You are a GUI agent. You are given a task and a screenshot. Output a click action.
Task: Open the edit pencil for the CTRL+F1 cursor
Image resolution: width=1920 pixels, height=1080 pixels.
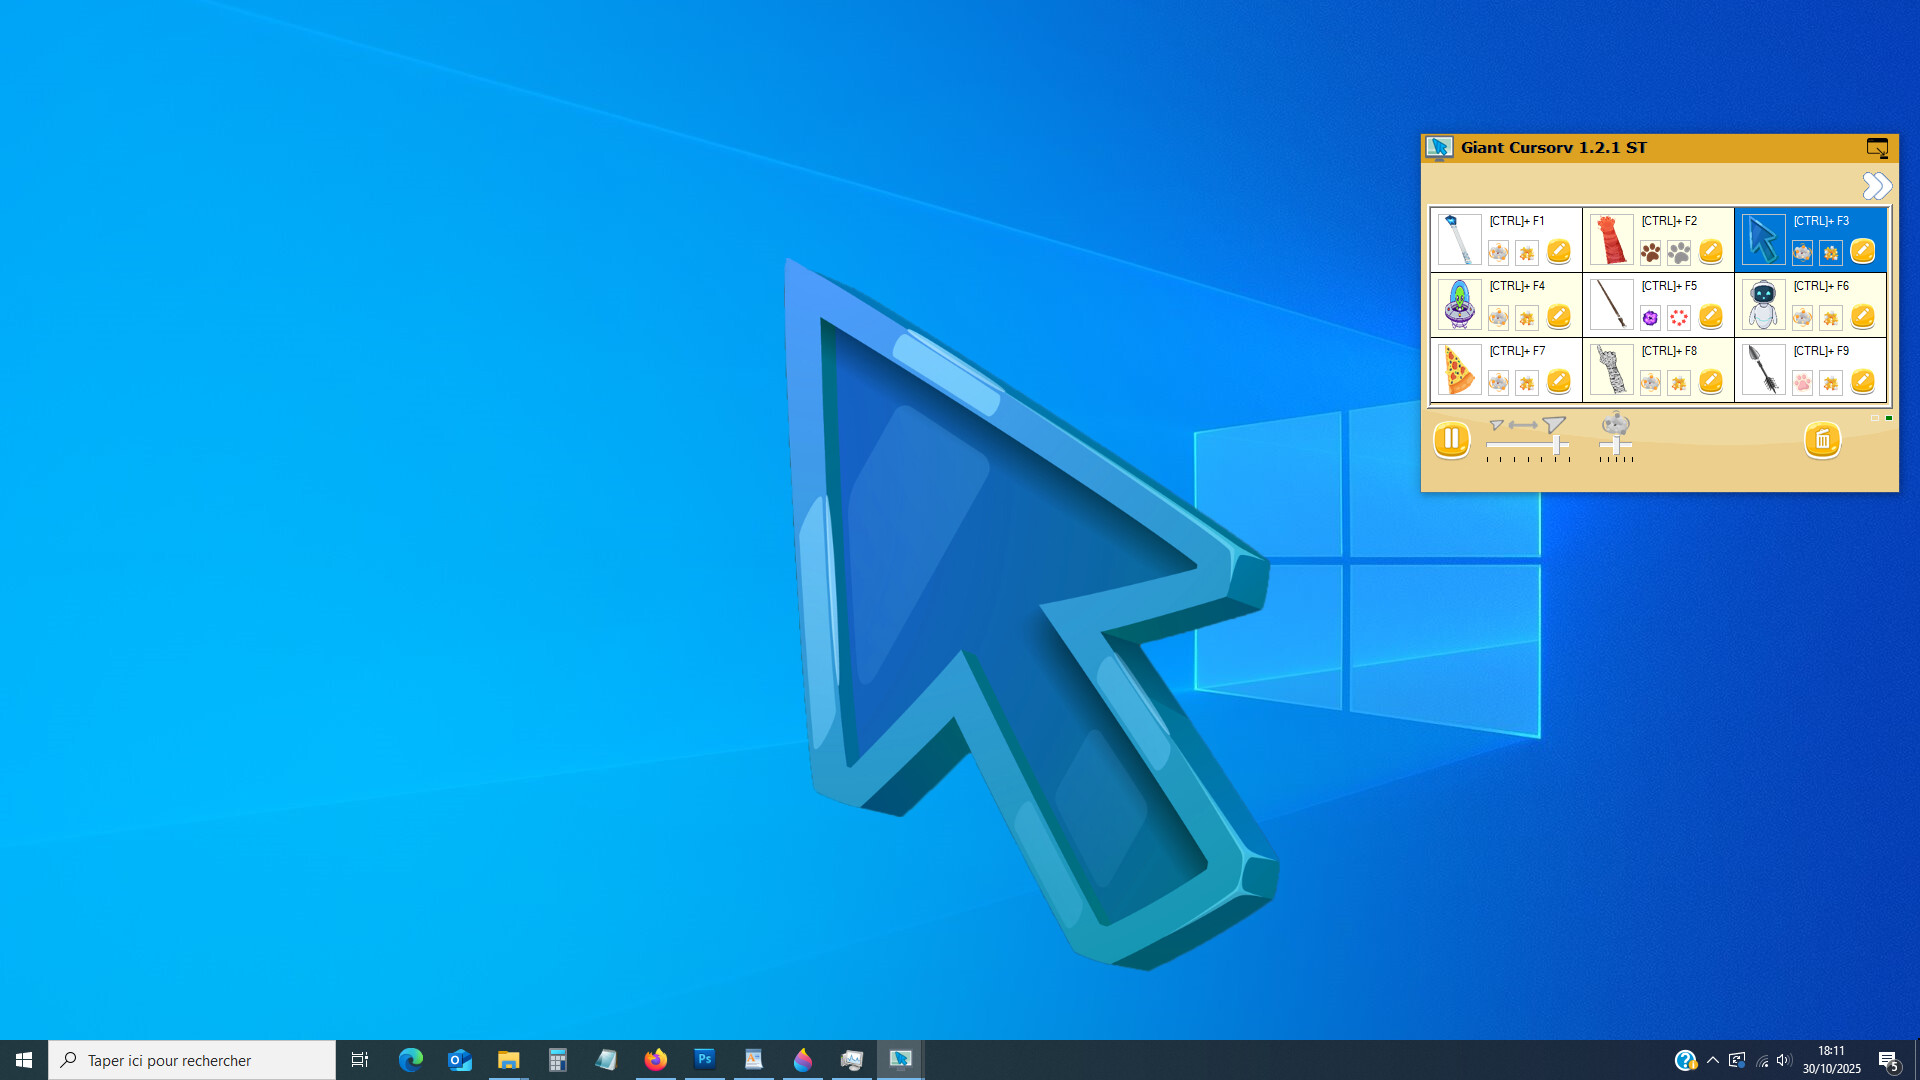(x=1559, y=251)
